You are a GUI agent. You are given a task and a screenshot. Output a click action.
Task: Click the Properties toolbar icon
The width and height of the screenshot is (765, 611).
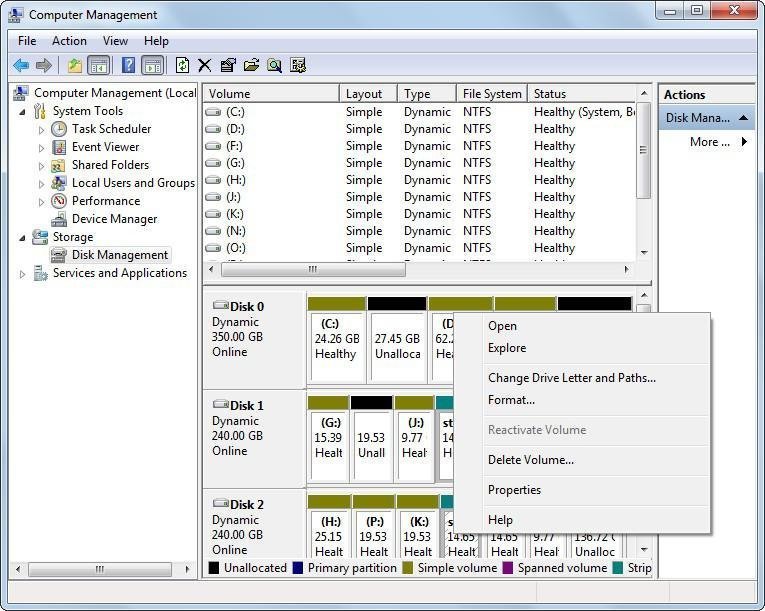point(228,66)
